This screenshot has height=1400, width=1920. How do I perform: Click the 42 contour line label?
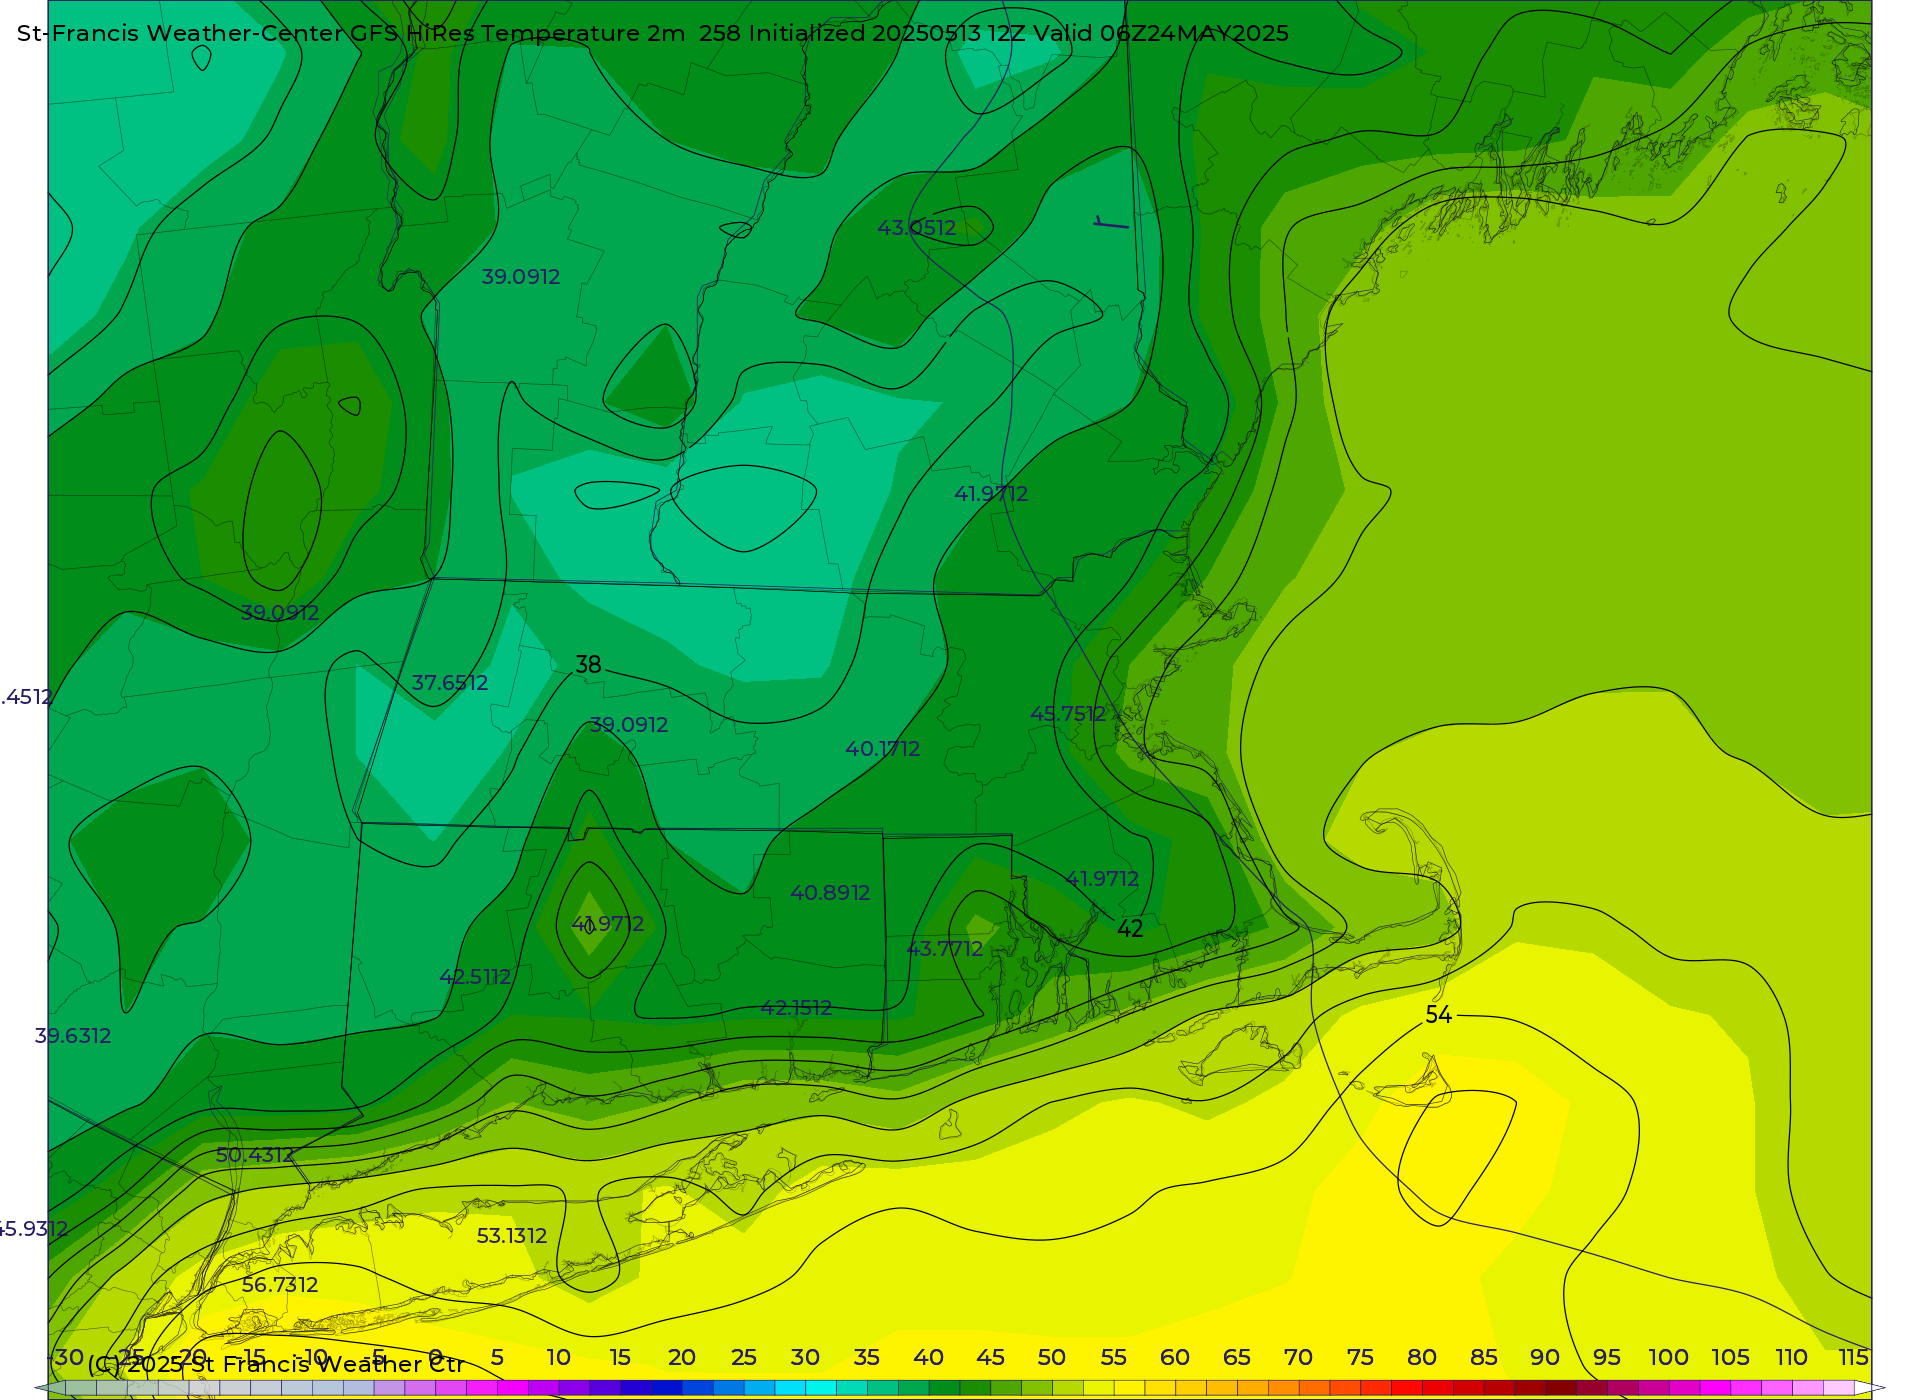1130,929
